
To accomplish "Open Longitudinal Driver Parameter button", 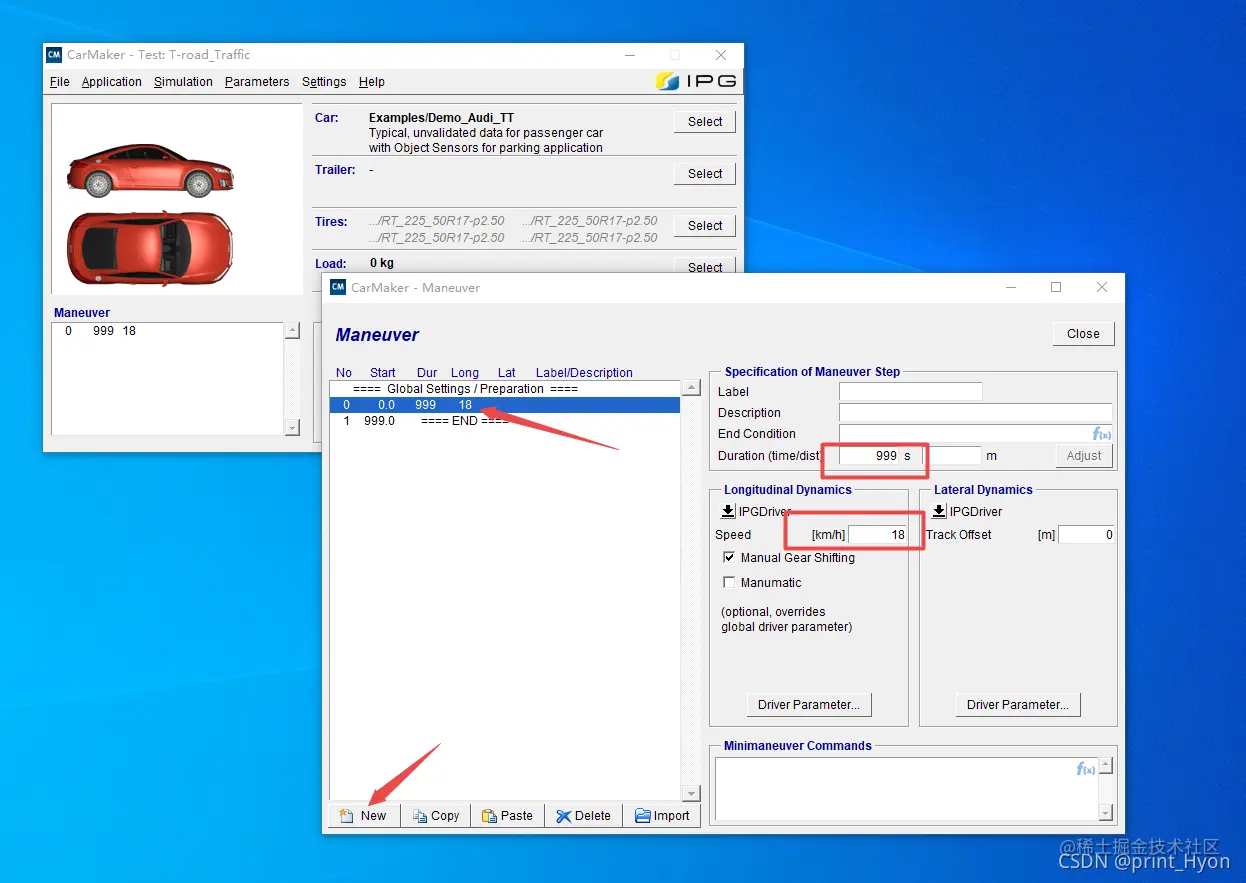I will [809, 705].
